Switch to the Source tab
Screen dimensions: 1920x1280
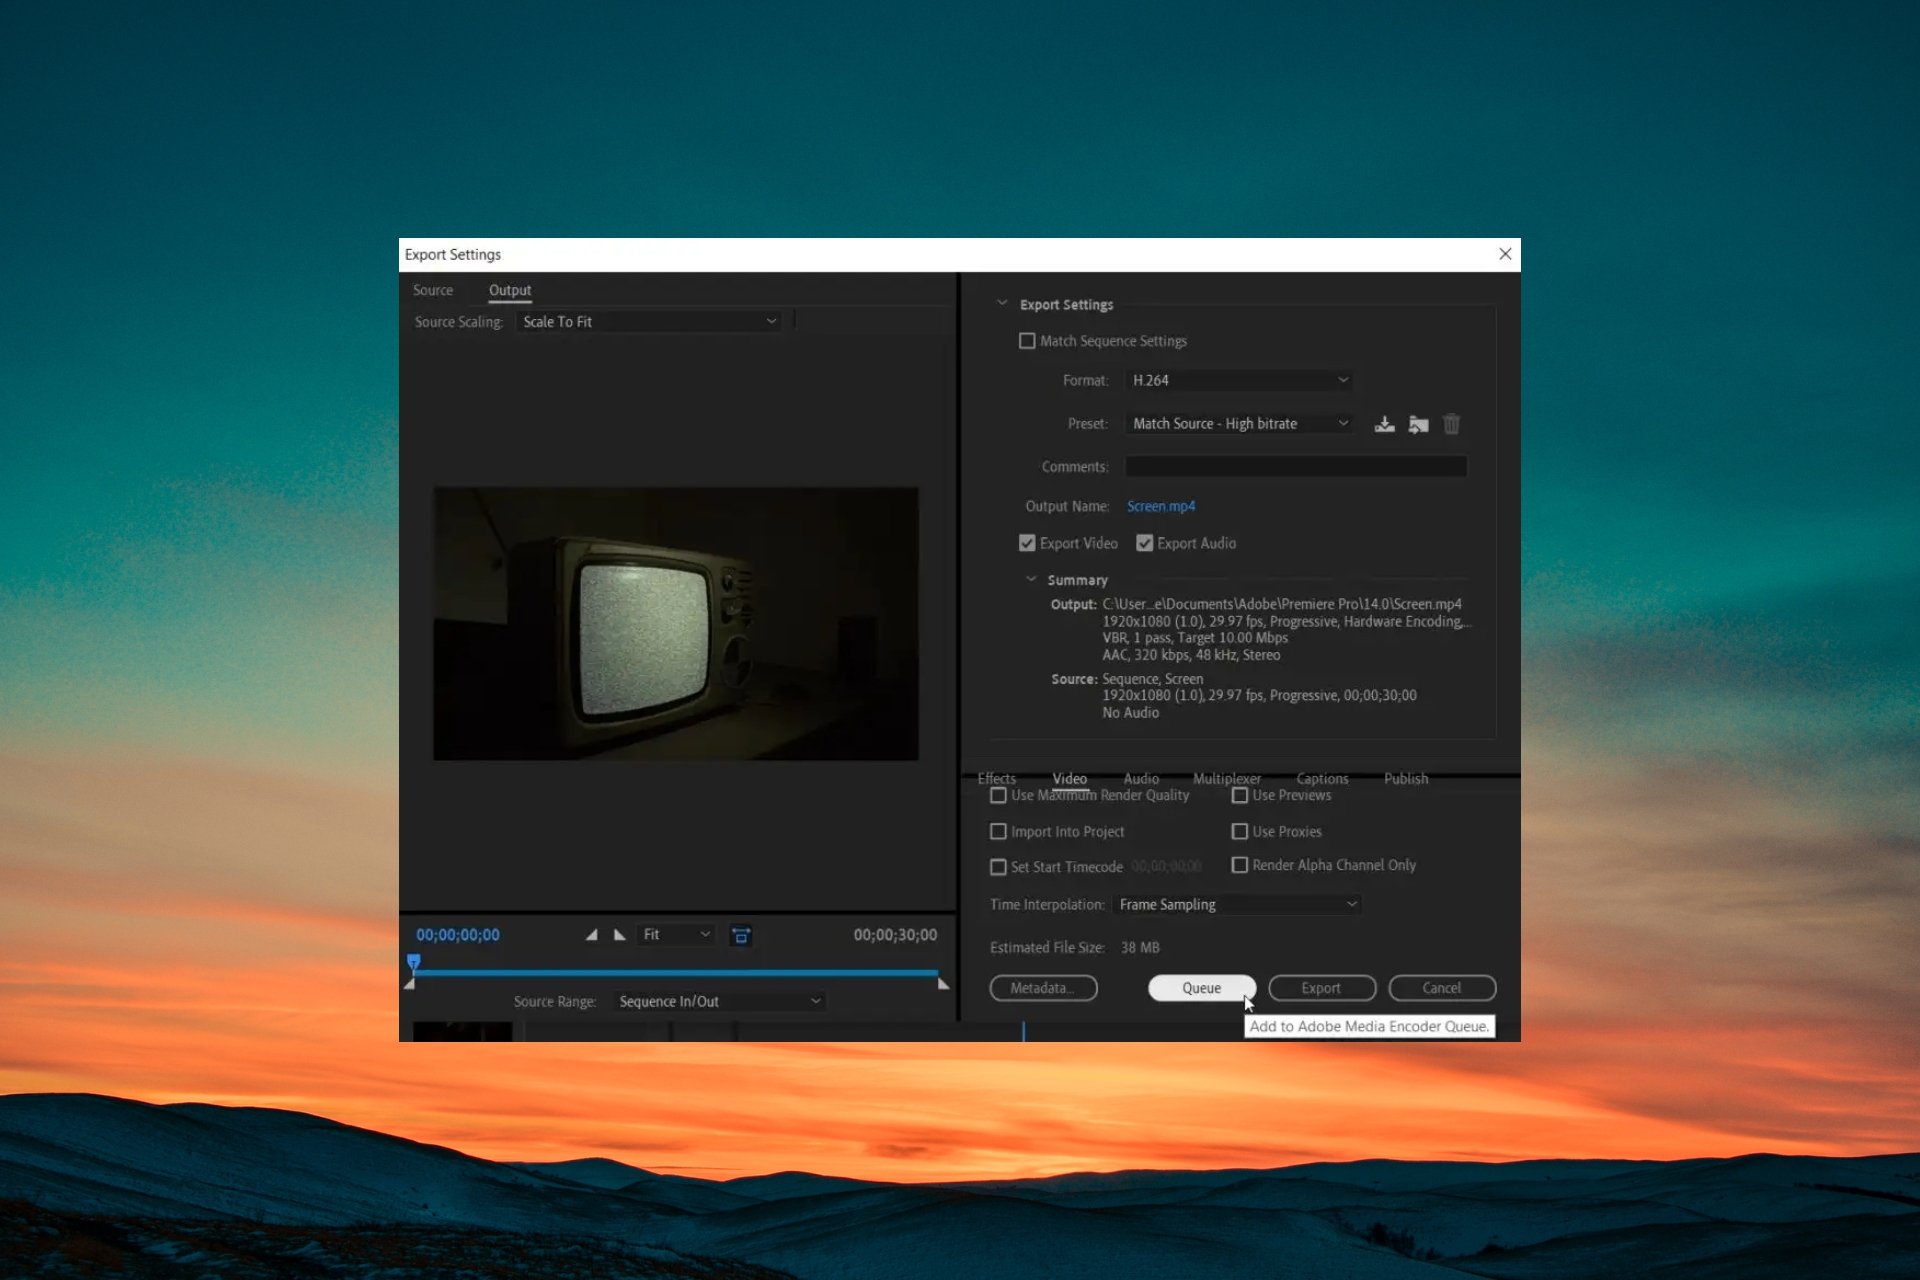tap(433, 290)
